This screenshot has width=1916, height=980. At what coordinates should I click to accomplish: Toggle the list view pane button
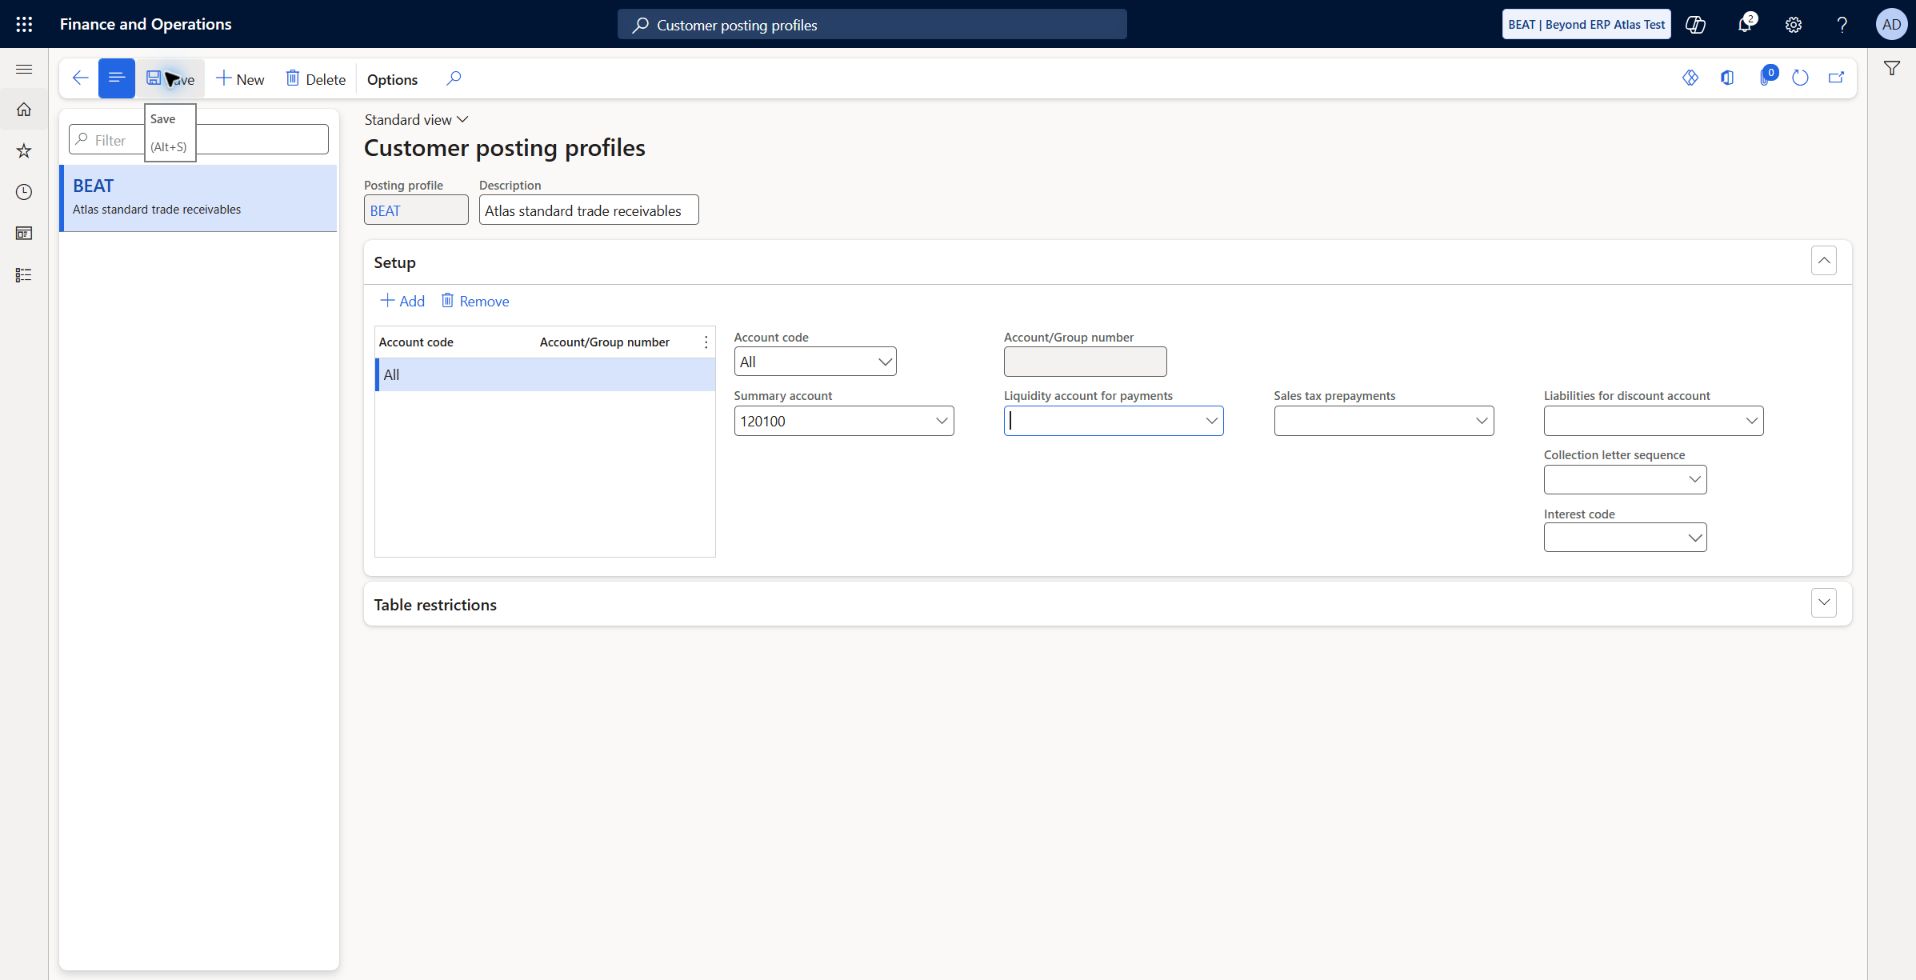pyautogui.click(x=116, y=78)
